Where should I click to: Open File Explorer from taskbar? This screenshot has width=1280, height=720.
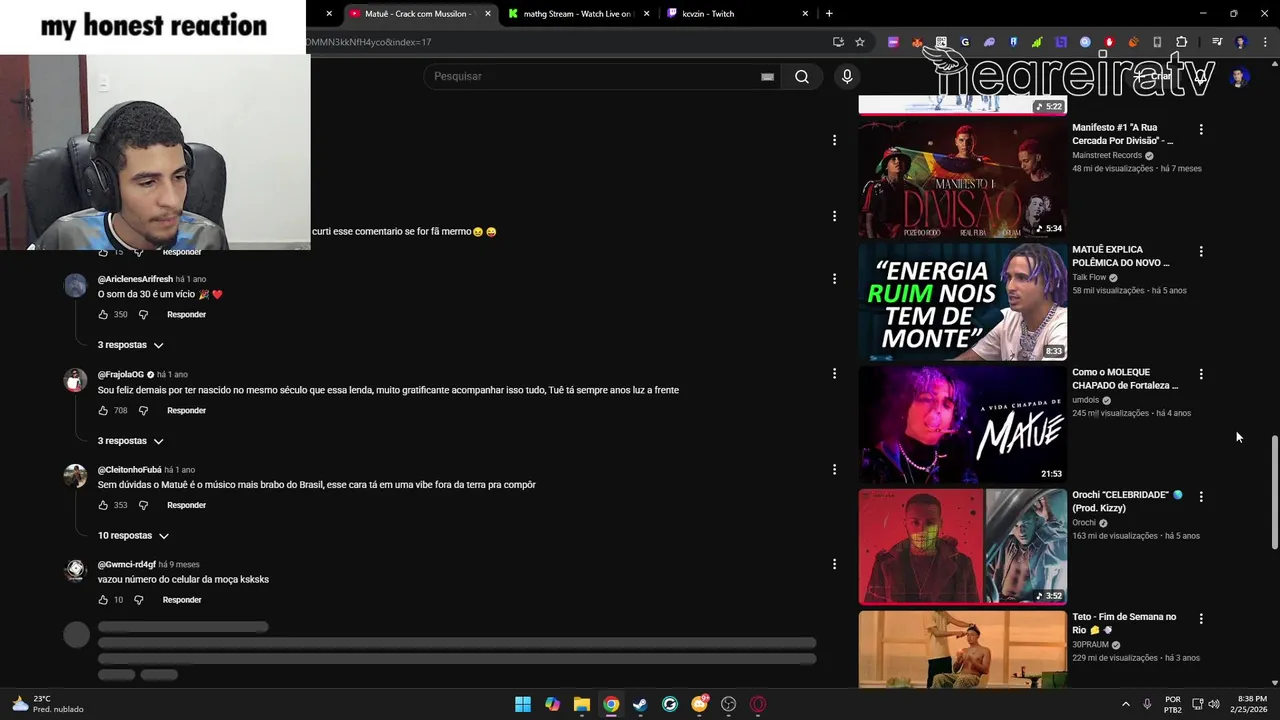(x=582, y=704)
